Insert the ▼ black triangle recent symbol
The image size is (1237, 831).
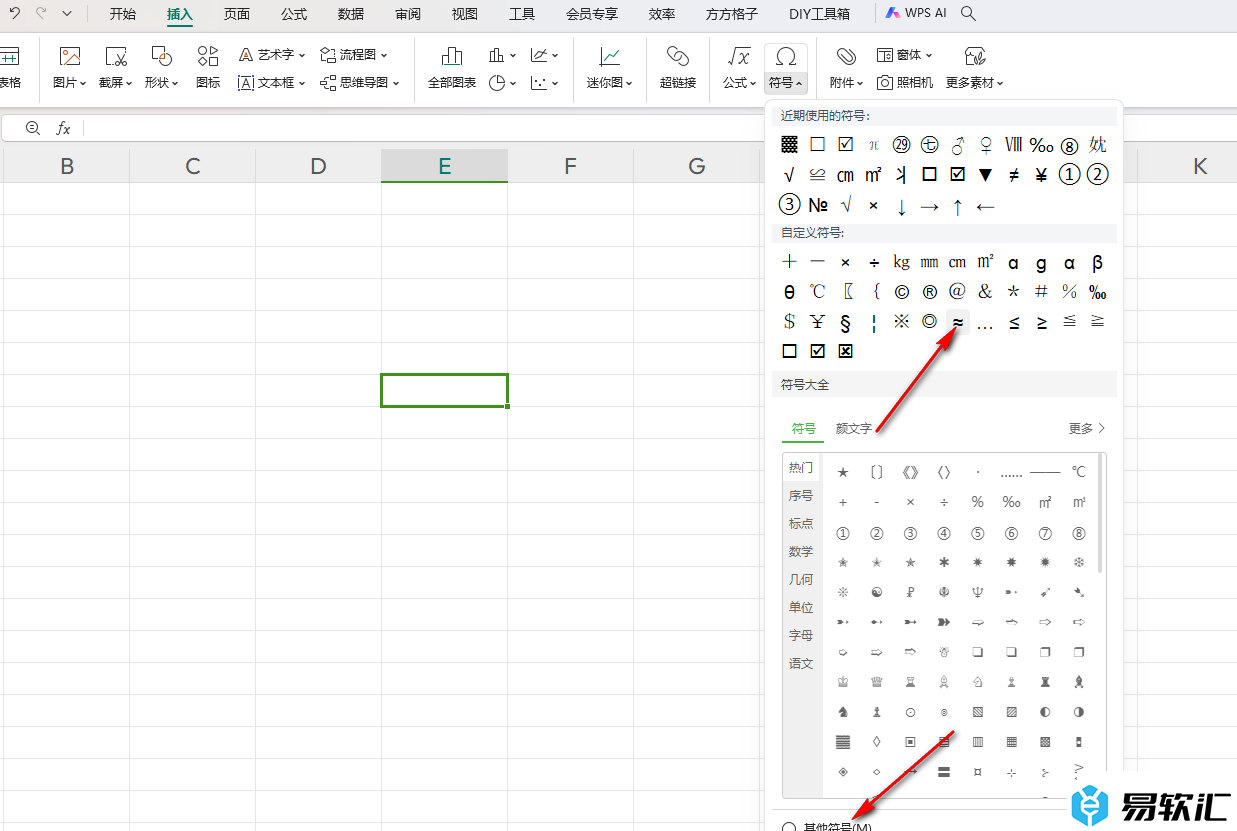coord(985,175)
